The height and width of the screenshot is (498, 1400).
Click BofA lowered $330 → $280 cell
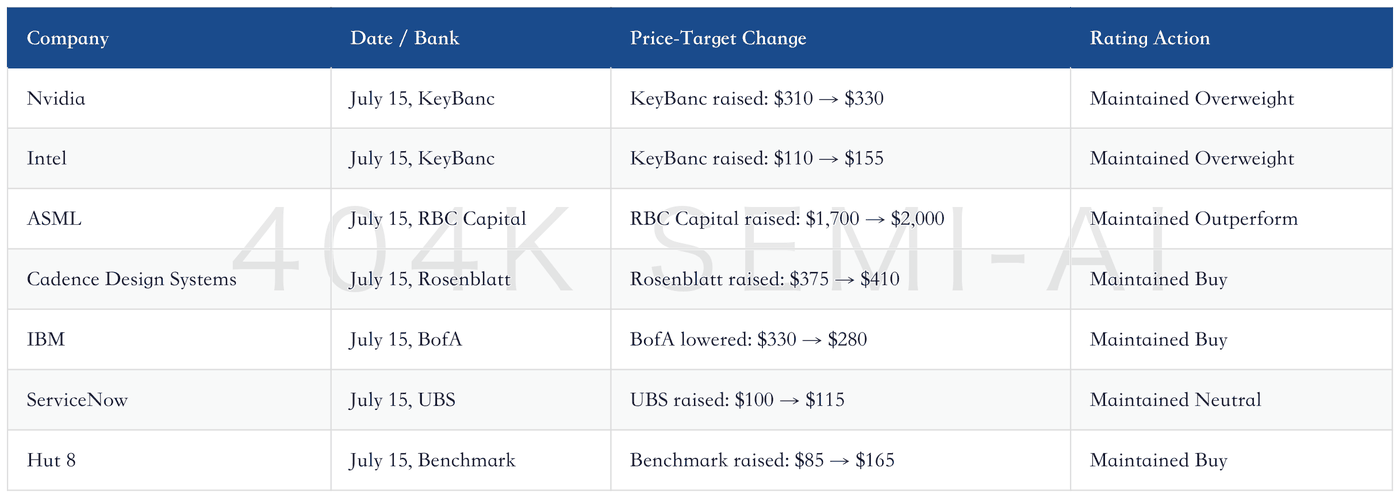[841, 339]
